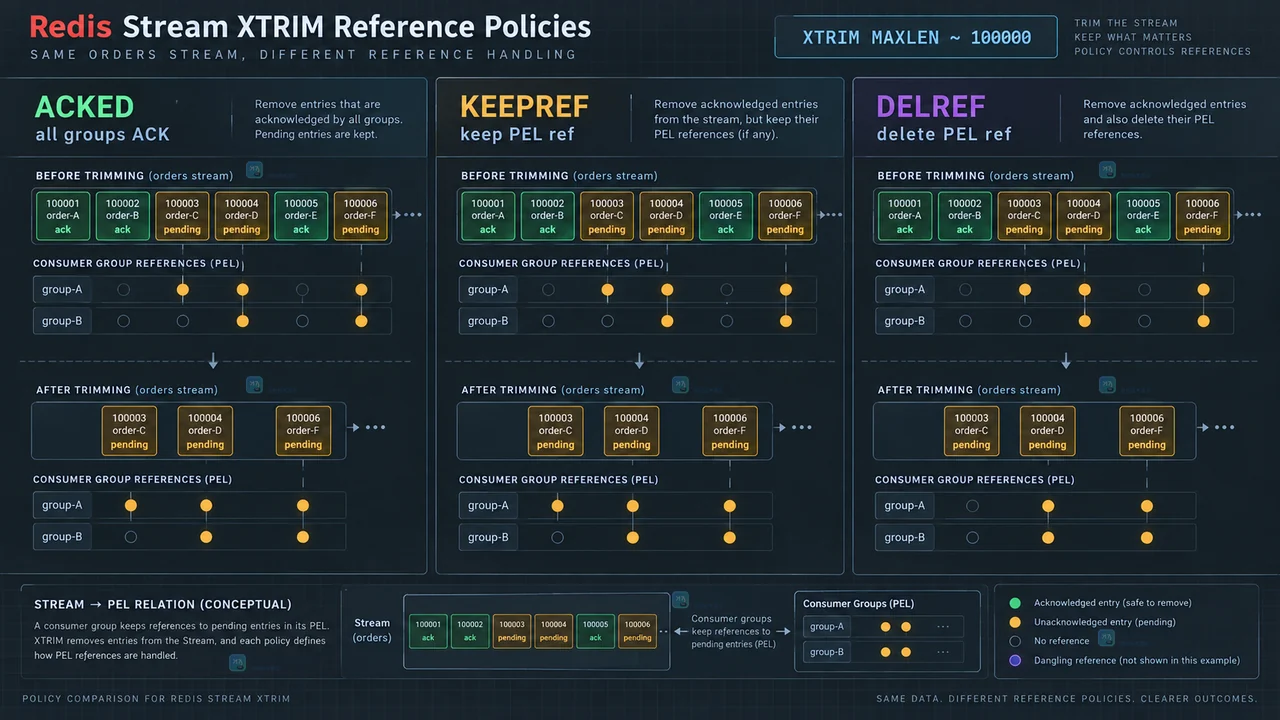
Task: Click group-A label in DELREF after-trimming PEL
Action: coord(905,505)
